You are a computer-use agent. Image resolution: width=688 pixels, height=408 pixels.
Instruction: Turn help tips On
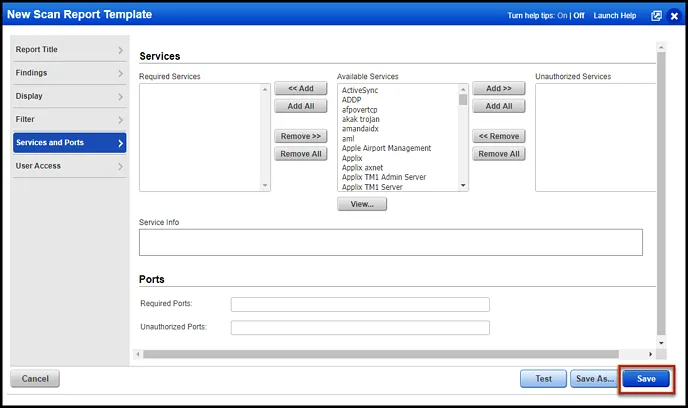tap(562, 15)
